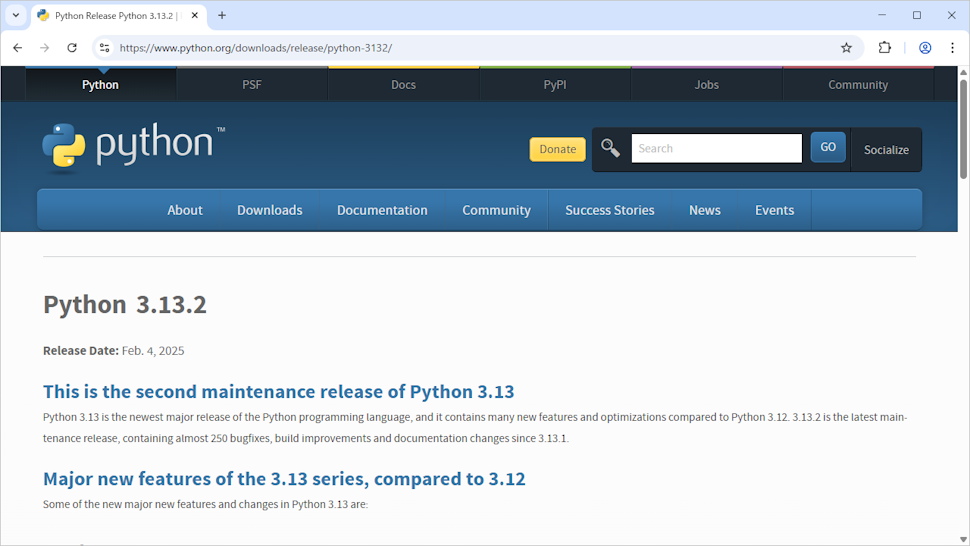
Task: Open the Community top tab
Action: 858,85
